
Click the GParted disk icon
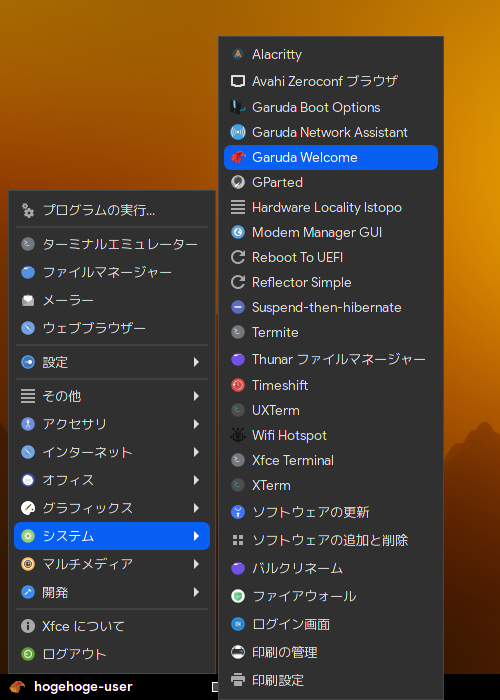pos(238,182)
